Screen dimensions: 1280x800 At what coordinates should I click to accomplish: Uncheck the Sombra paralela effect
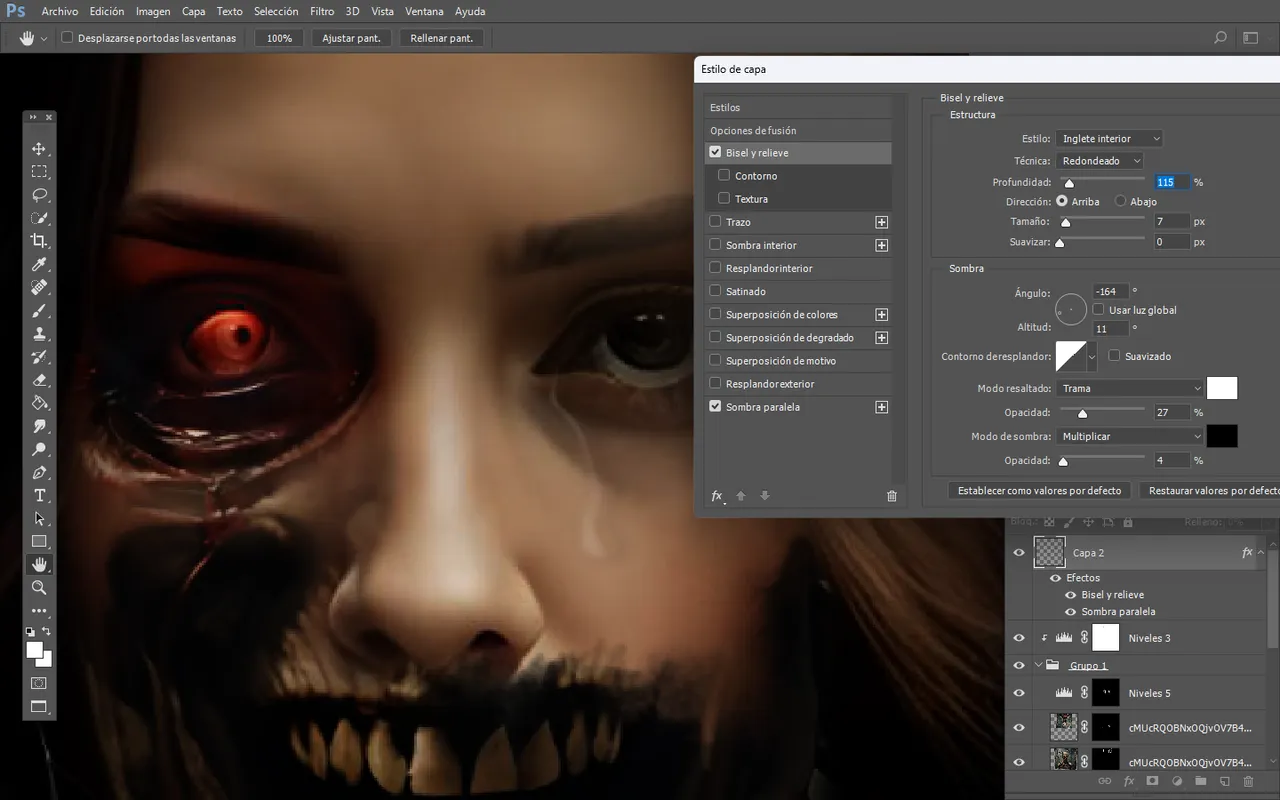click(x=715, y=406)
